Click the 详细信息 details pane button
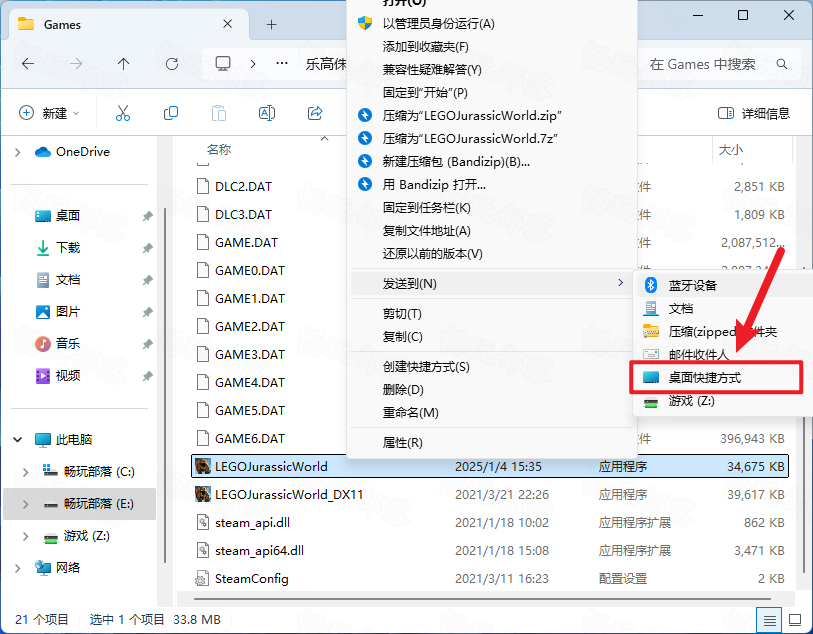Viewport: 813px width, 634px height. pos(753,113)
